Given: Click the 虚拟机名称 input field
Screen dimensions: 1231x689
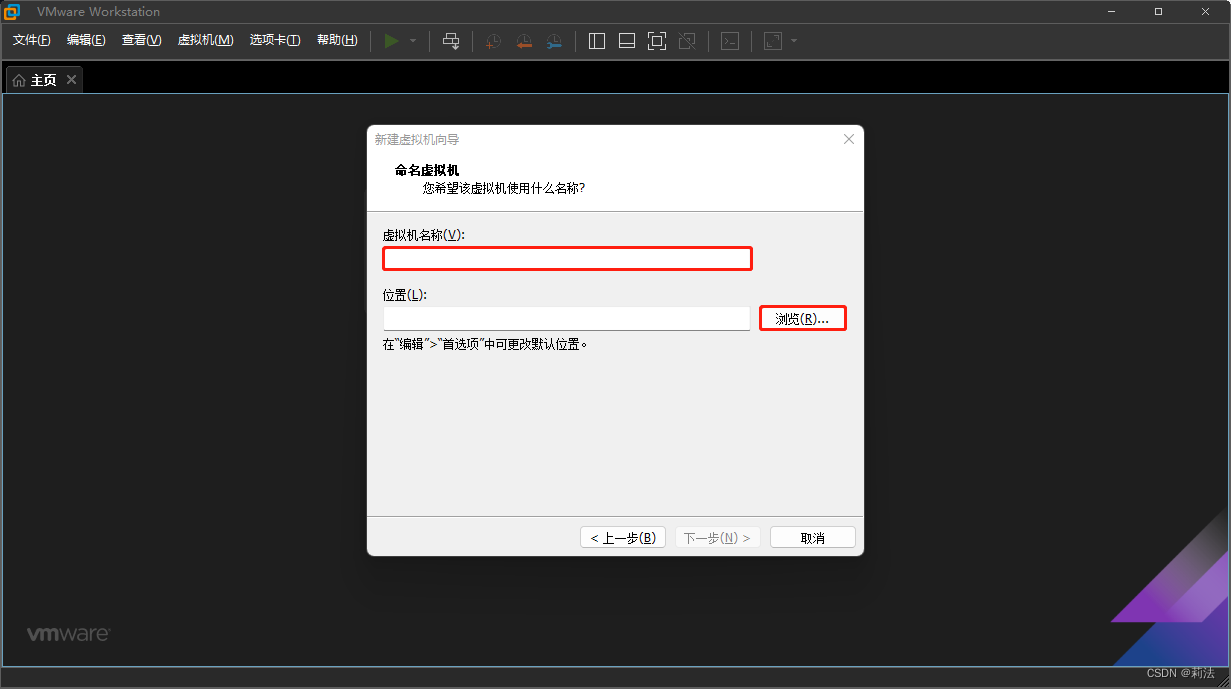Looking at the screenshot, I should (567, 259).
